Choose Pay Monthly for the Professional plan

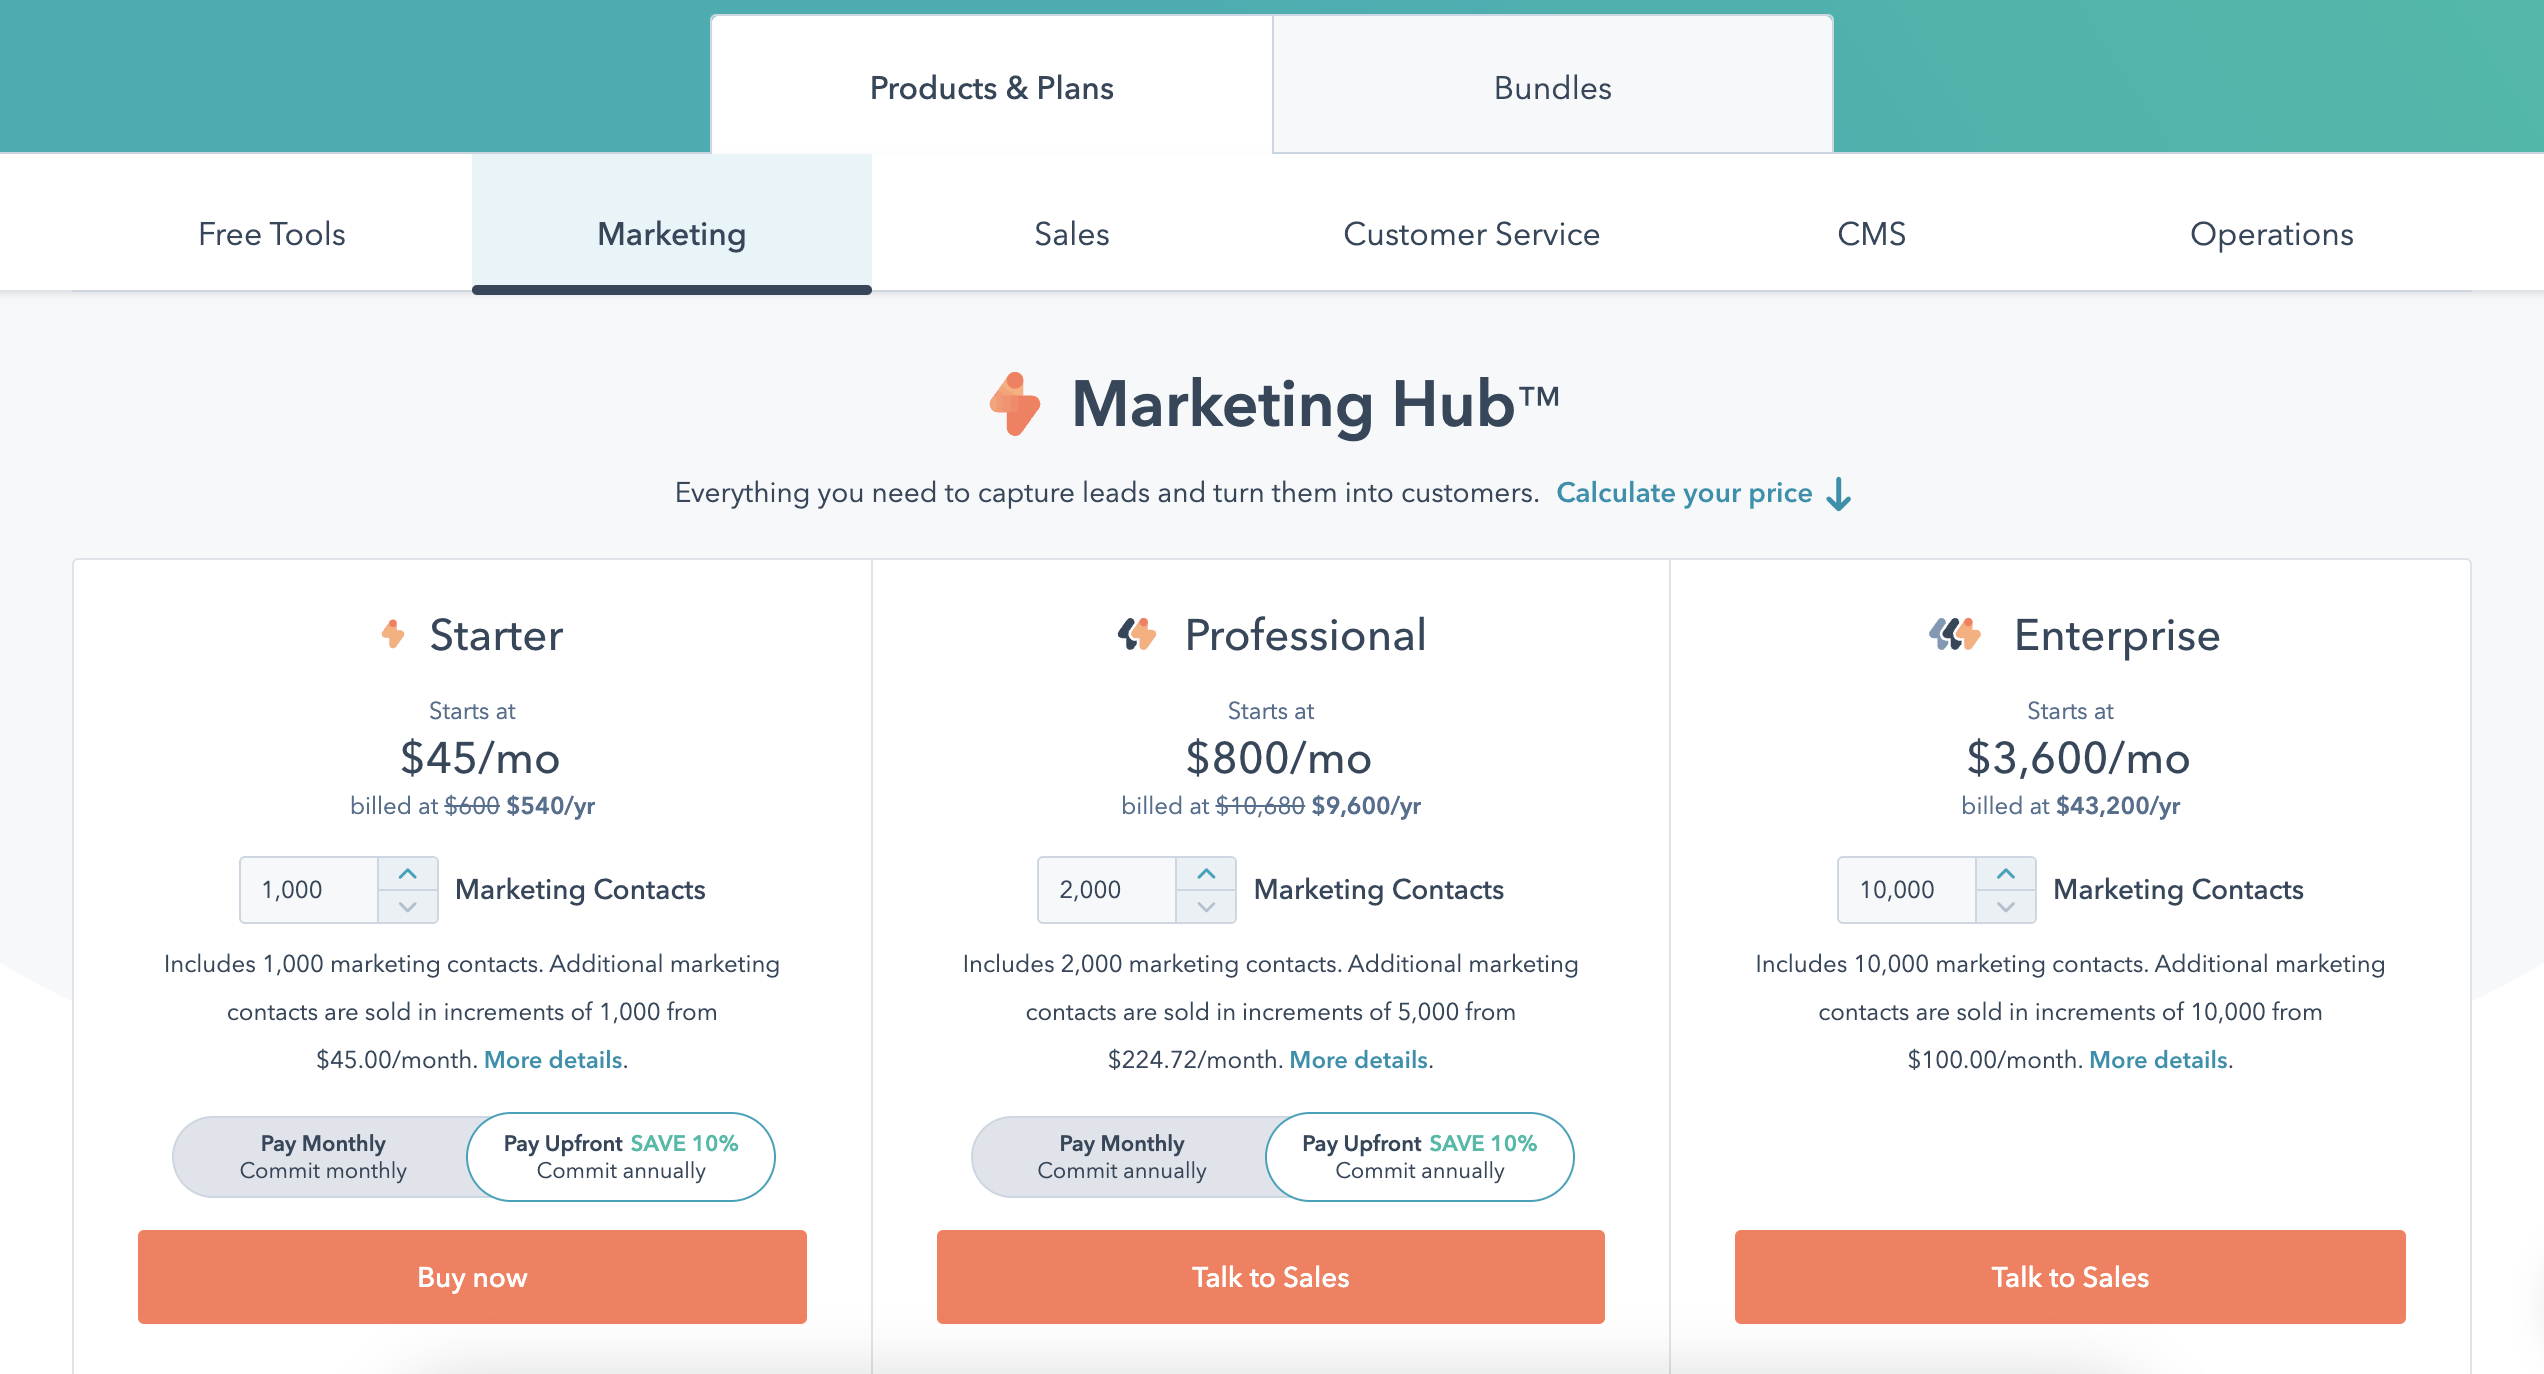[x=1121, y=1157]
